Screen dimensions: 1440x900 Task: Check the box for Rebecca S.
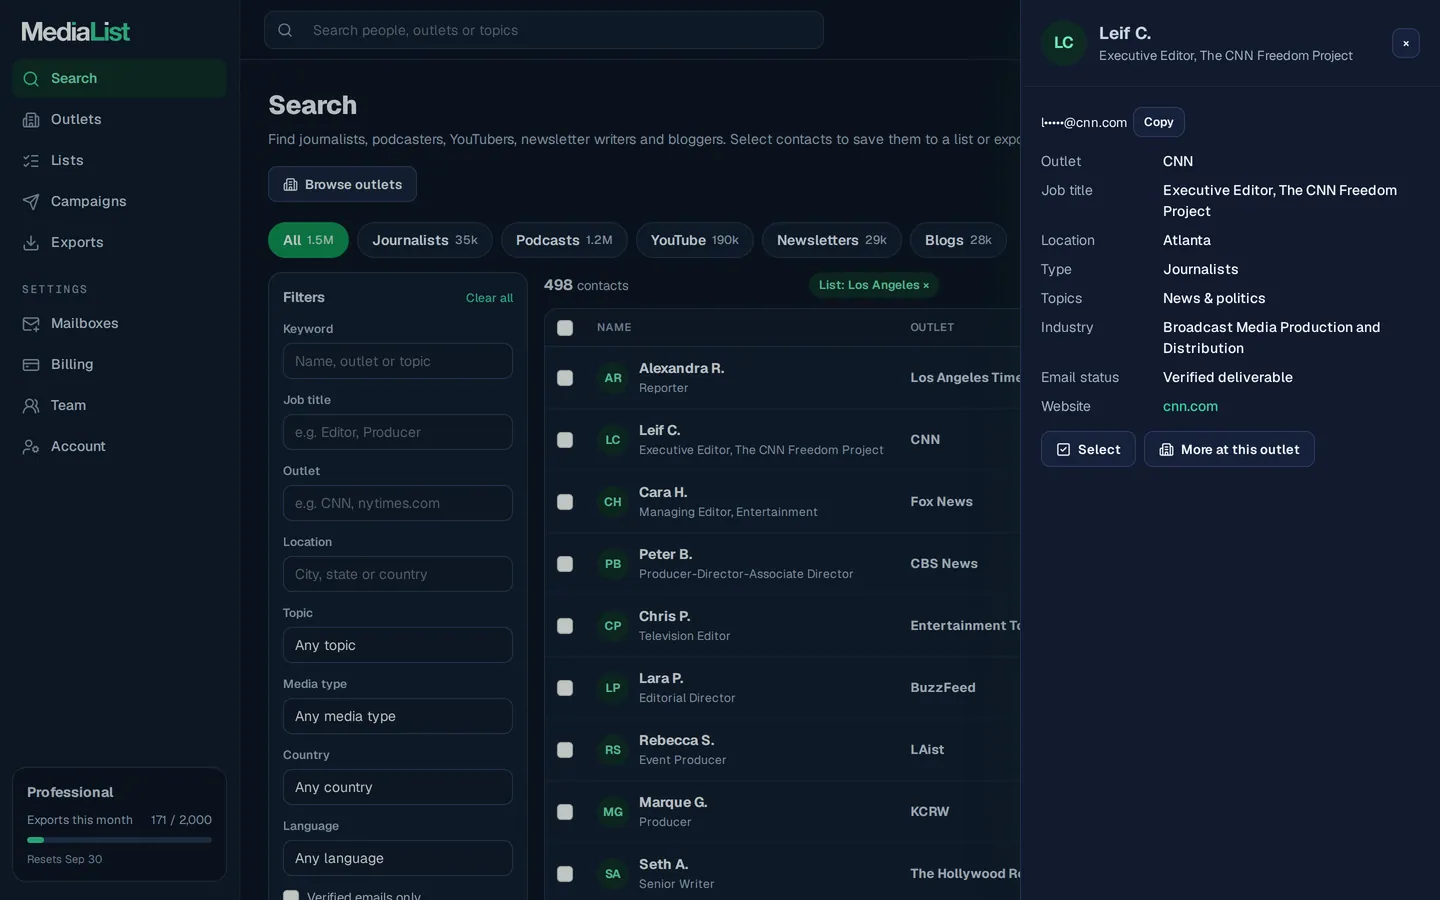565,750
